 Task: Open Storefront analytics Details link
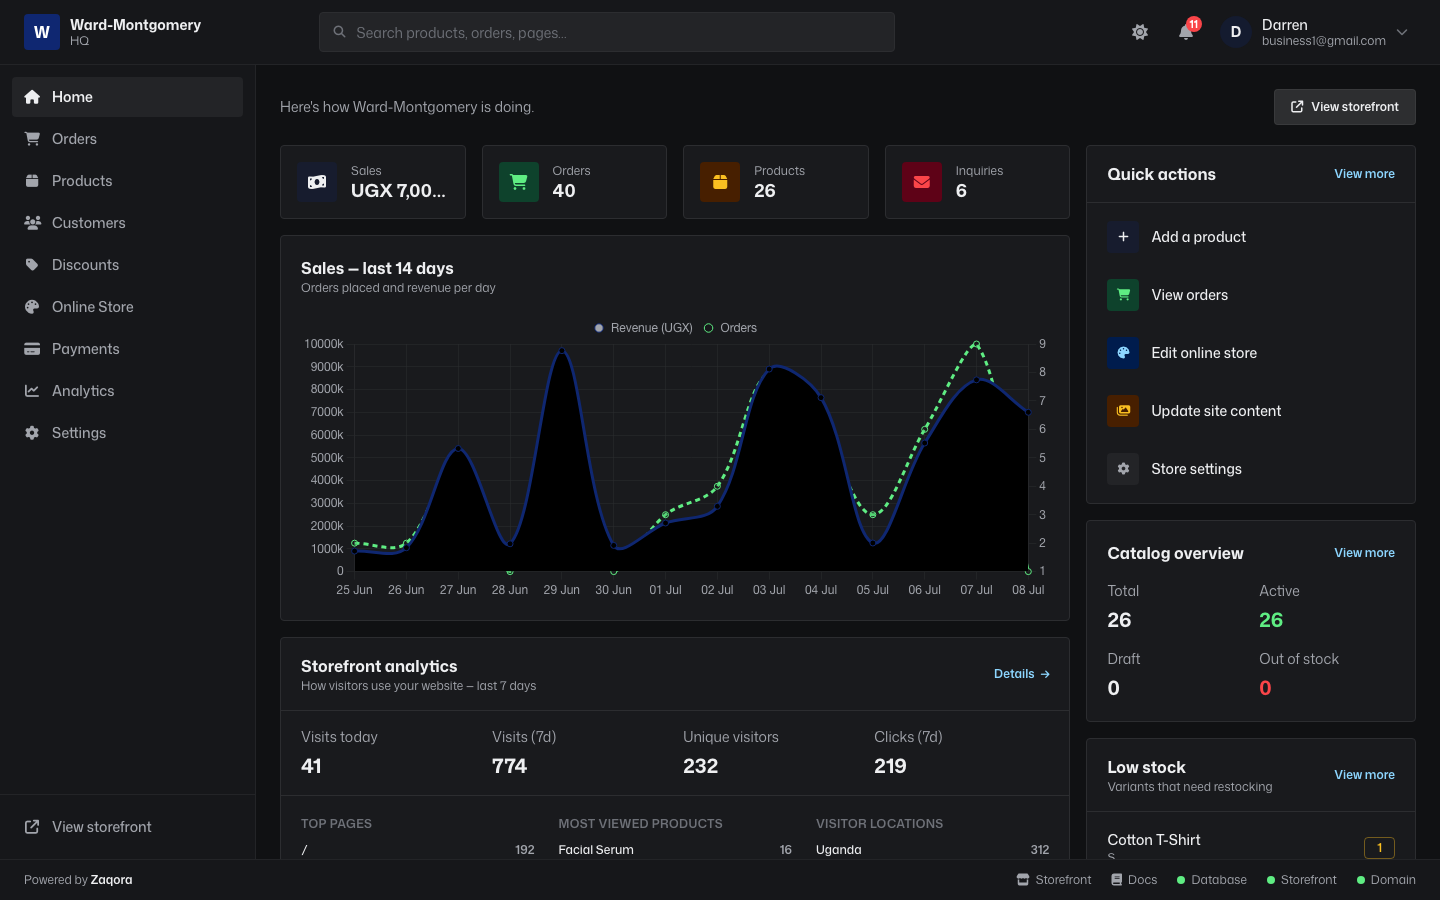click(1021, 674)
